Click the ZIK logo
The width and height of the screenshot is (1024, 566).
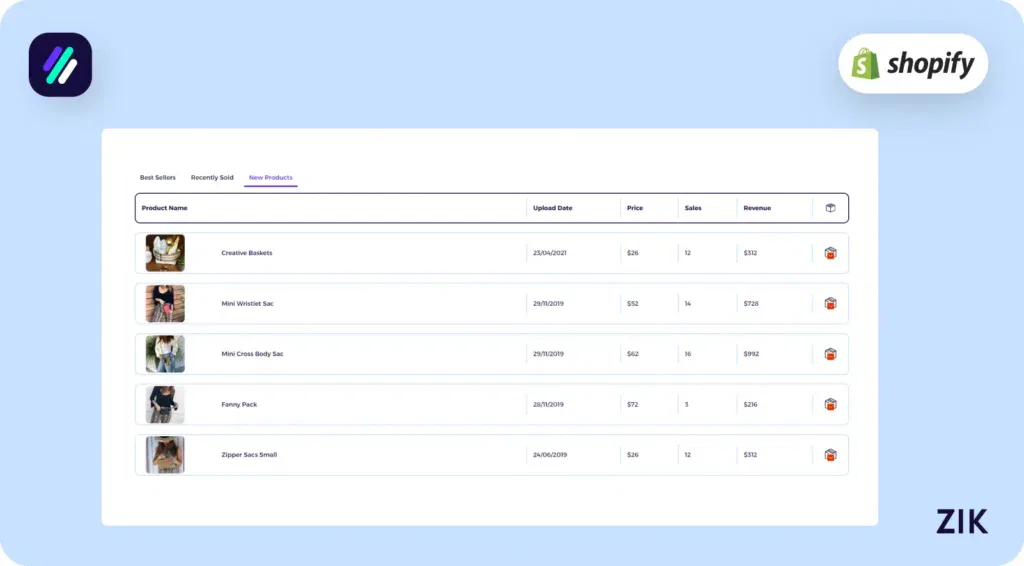[x=961, y=521]
